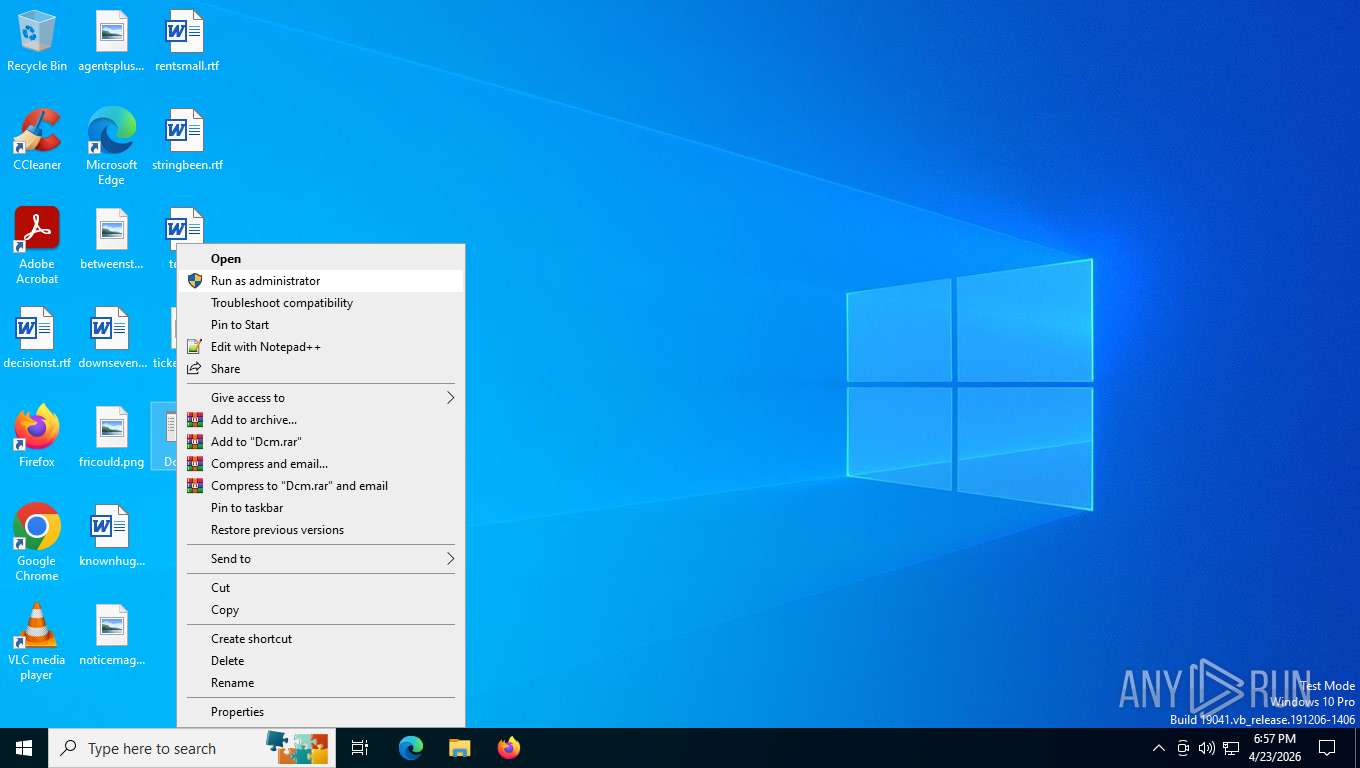Choose Add to archive... option

[x=321, y=420]
